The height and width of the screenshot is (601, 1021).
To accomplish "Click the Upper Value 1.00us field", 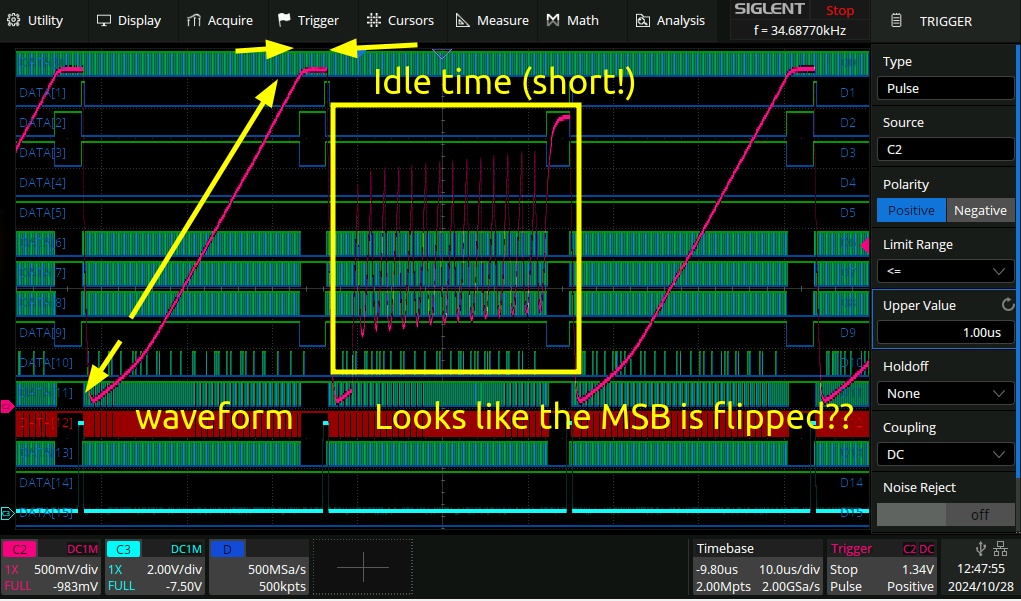I will pyautogui.click(x=945, y=332).
